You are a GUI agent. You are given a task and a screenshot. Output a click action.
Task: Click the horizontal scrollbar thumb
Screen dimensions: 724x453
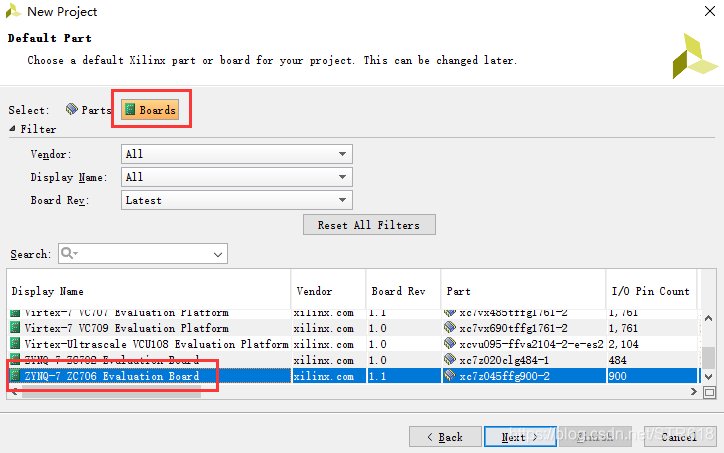pos(111,393)
